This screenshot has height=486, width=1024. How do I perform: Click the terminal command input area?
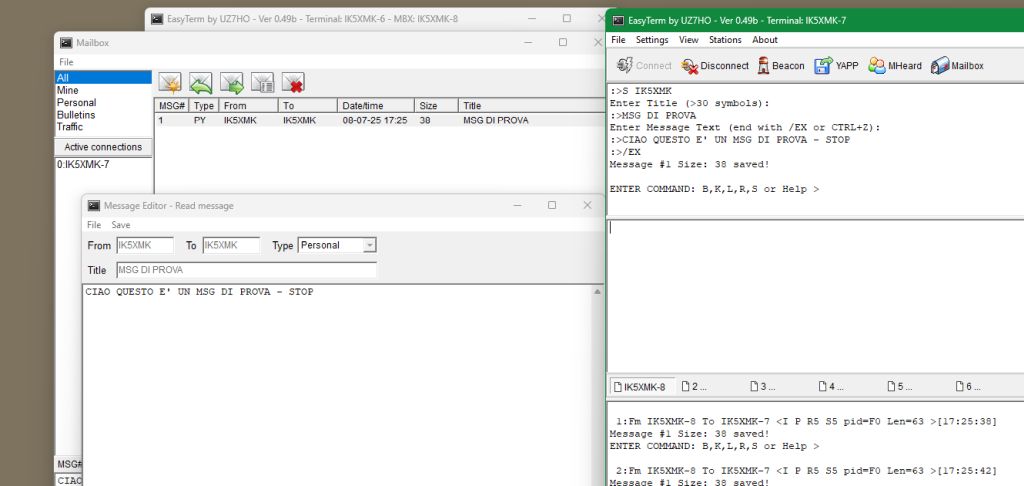click(816, 297)
